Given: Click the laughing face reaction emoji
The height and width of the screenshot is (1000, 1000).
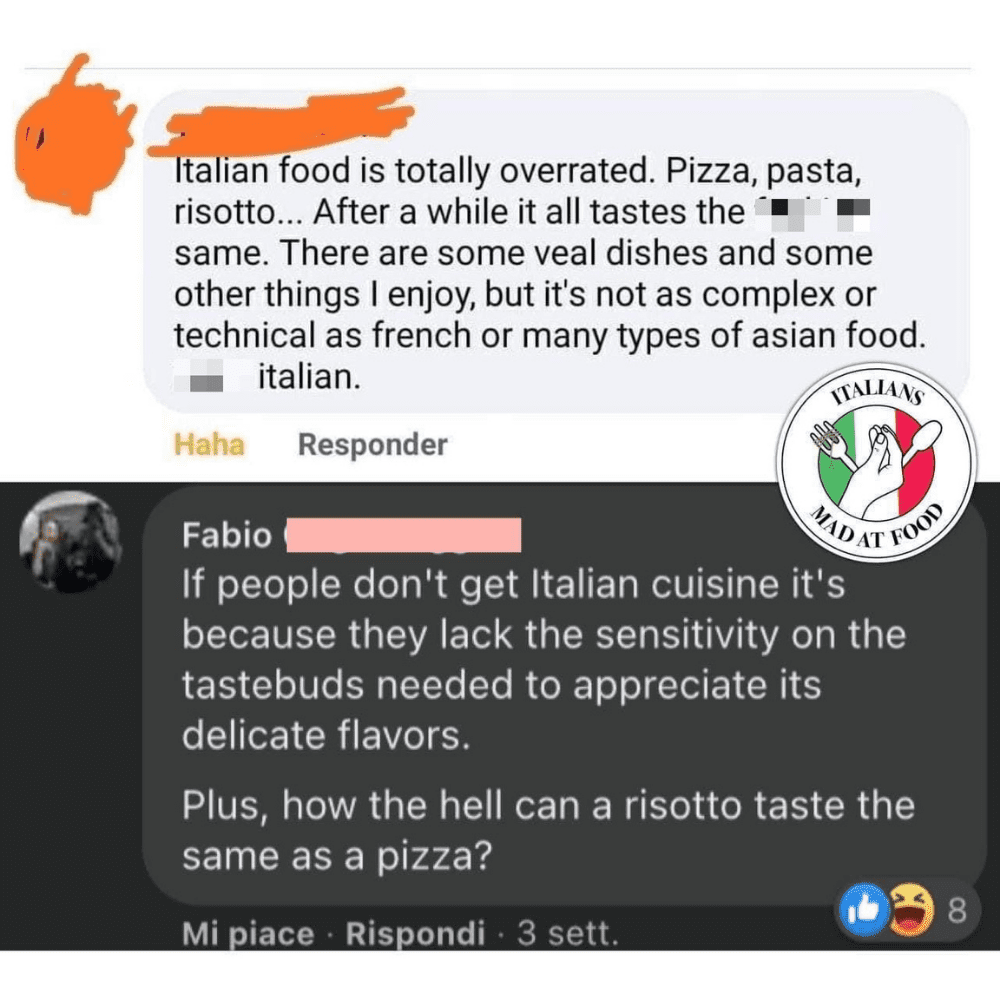Looking at the screenshot, I should pos(909,910).
